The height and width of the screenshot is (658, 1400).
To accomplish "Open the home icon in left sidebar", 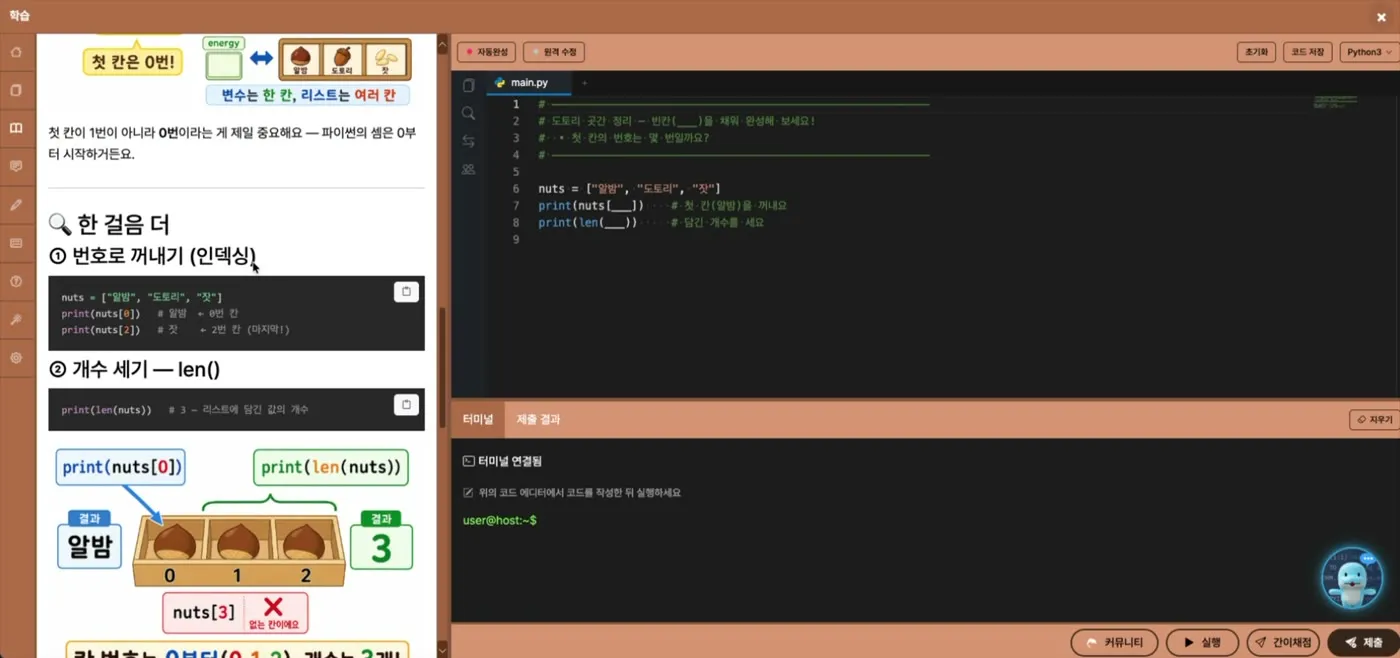I will point(16,52).
